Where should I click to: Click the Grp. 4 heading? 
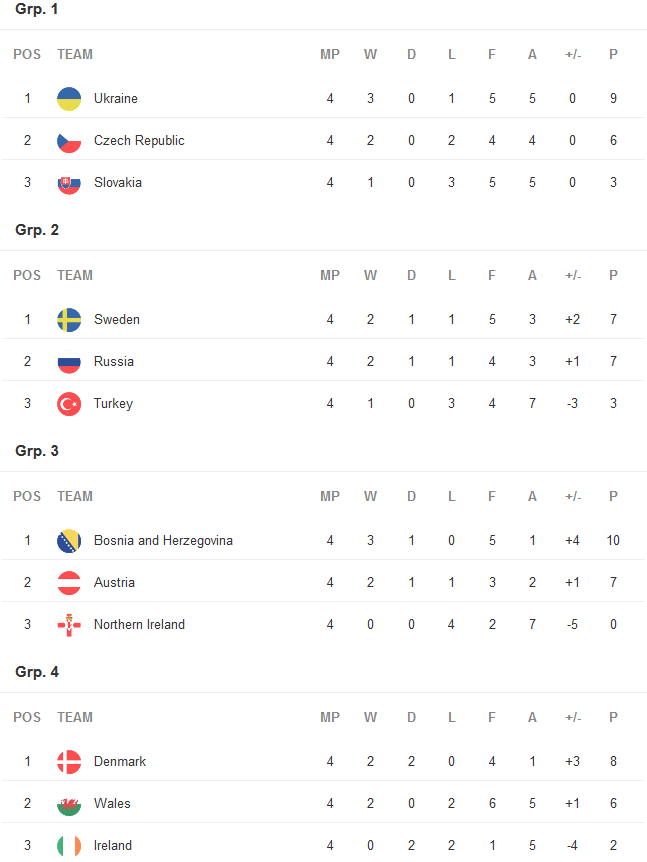pos(37,672)
